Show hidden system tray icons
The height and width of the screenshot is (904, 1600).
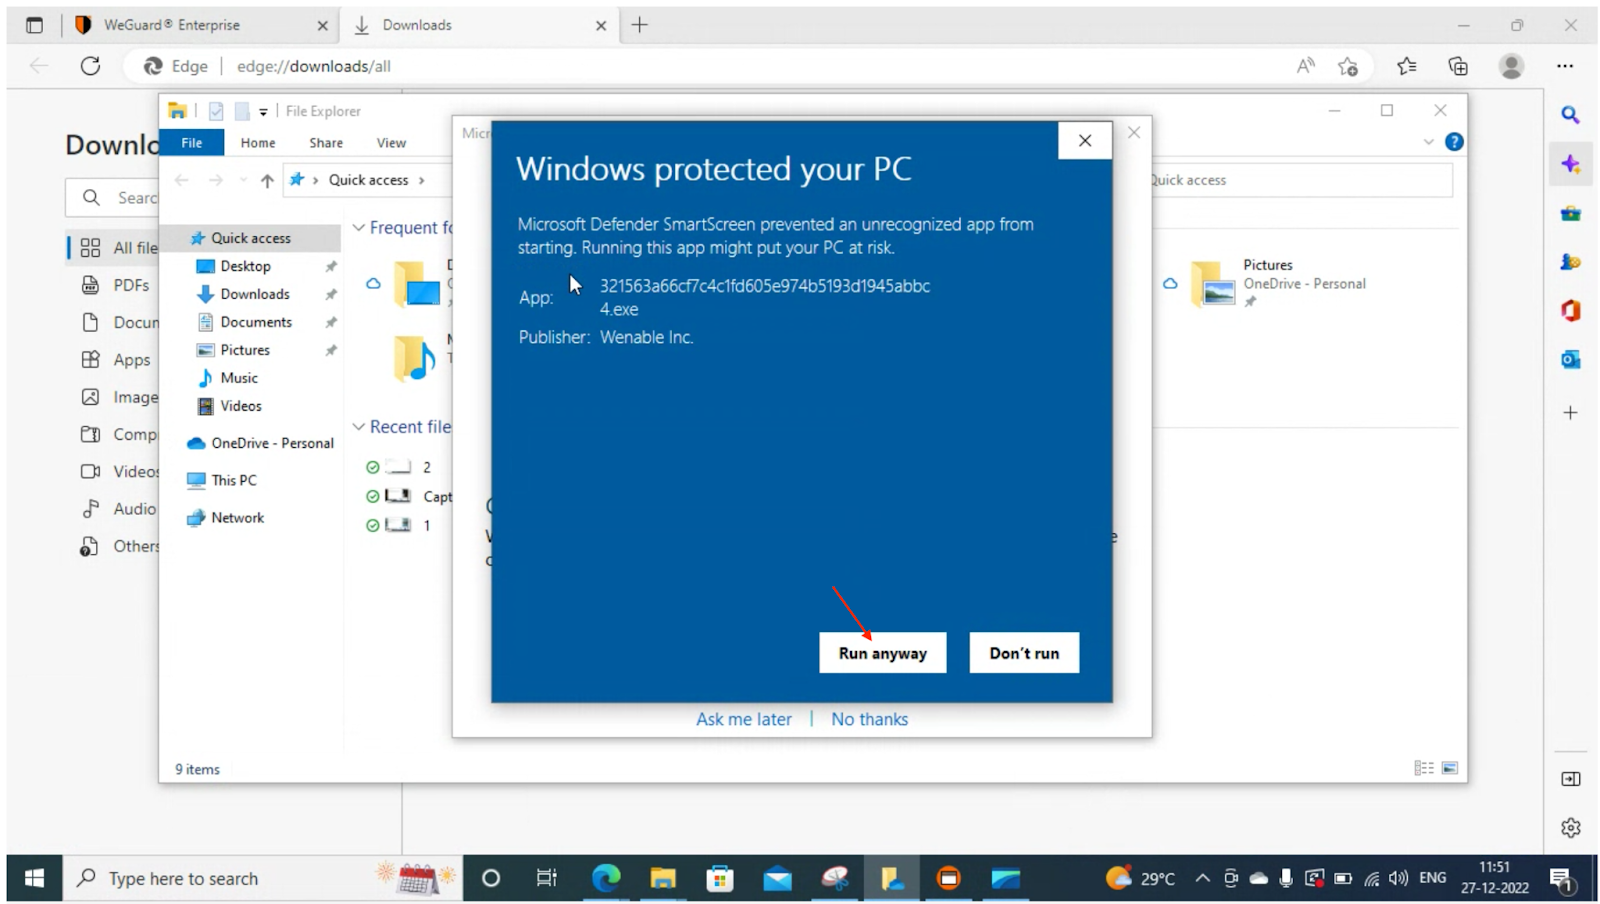click(x=1202, y=878)
